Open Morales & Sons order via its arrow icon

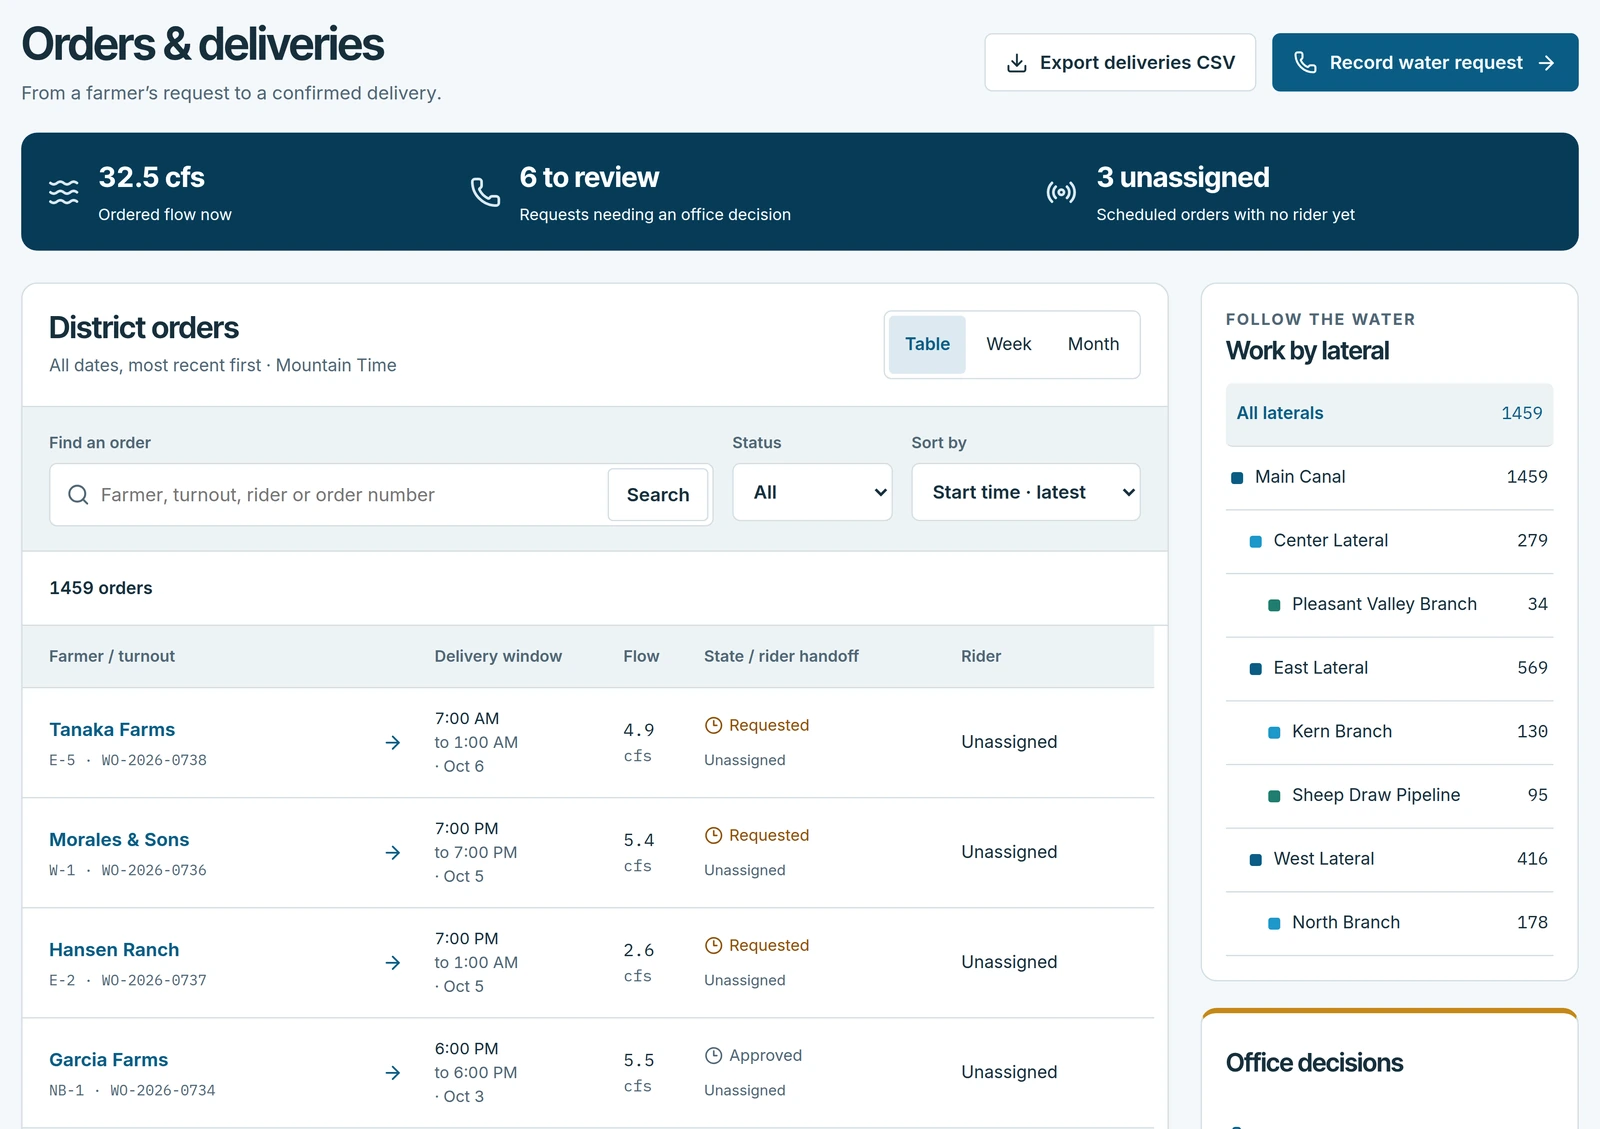pos(393,852)
